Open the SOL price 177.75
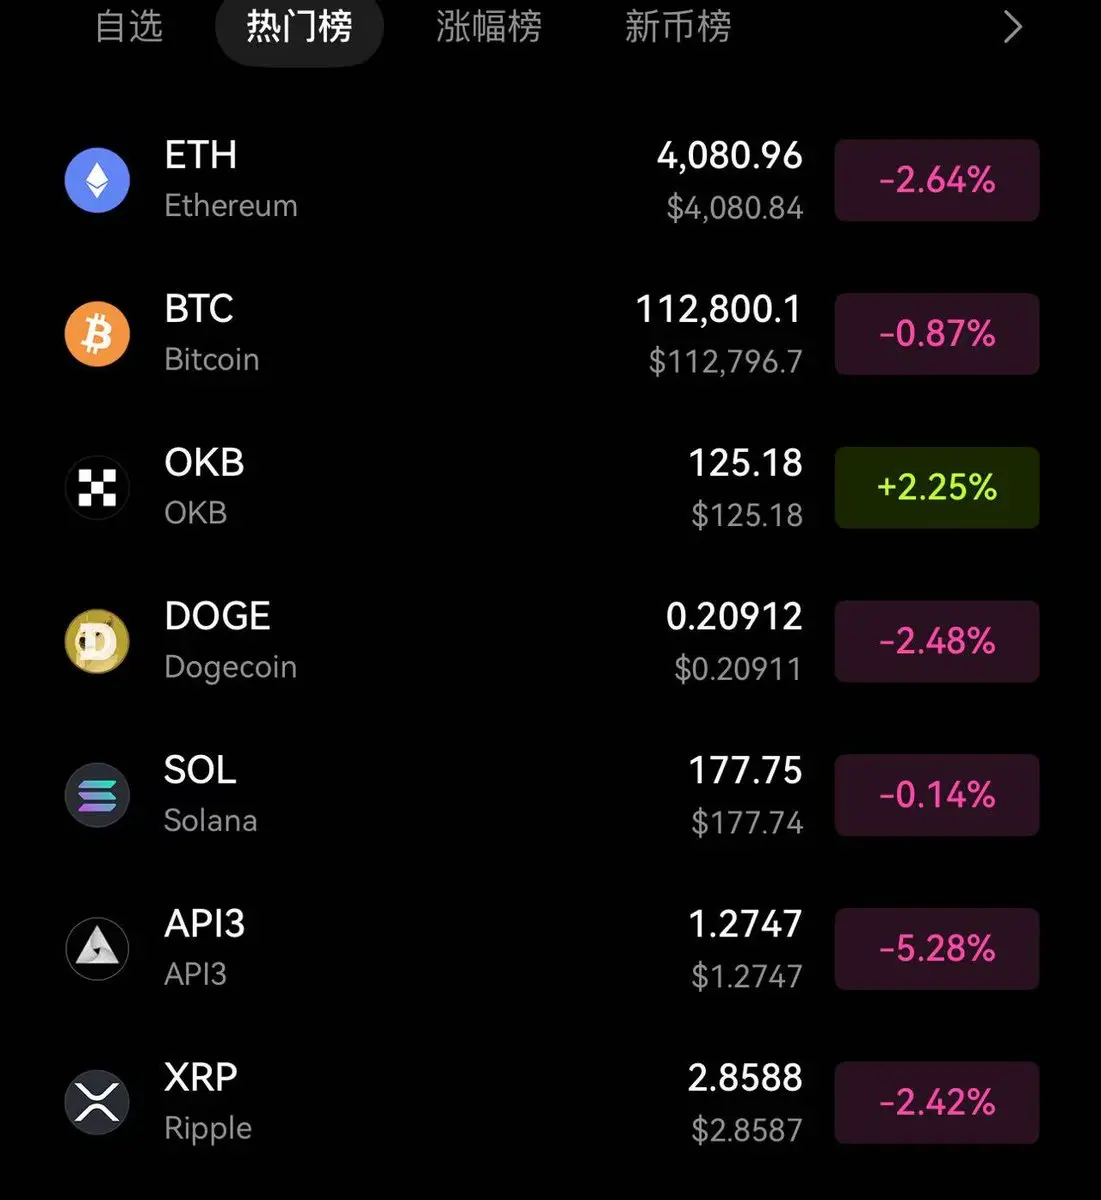This screenshot has width=1101, height=1200. click(745, 771)
